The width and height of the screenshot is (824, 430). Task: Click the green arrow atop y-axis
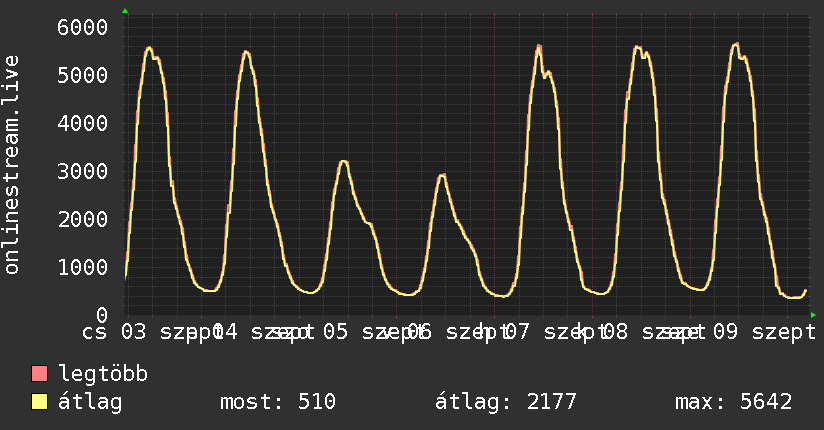click(125, 11)
